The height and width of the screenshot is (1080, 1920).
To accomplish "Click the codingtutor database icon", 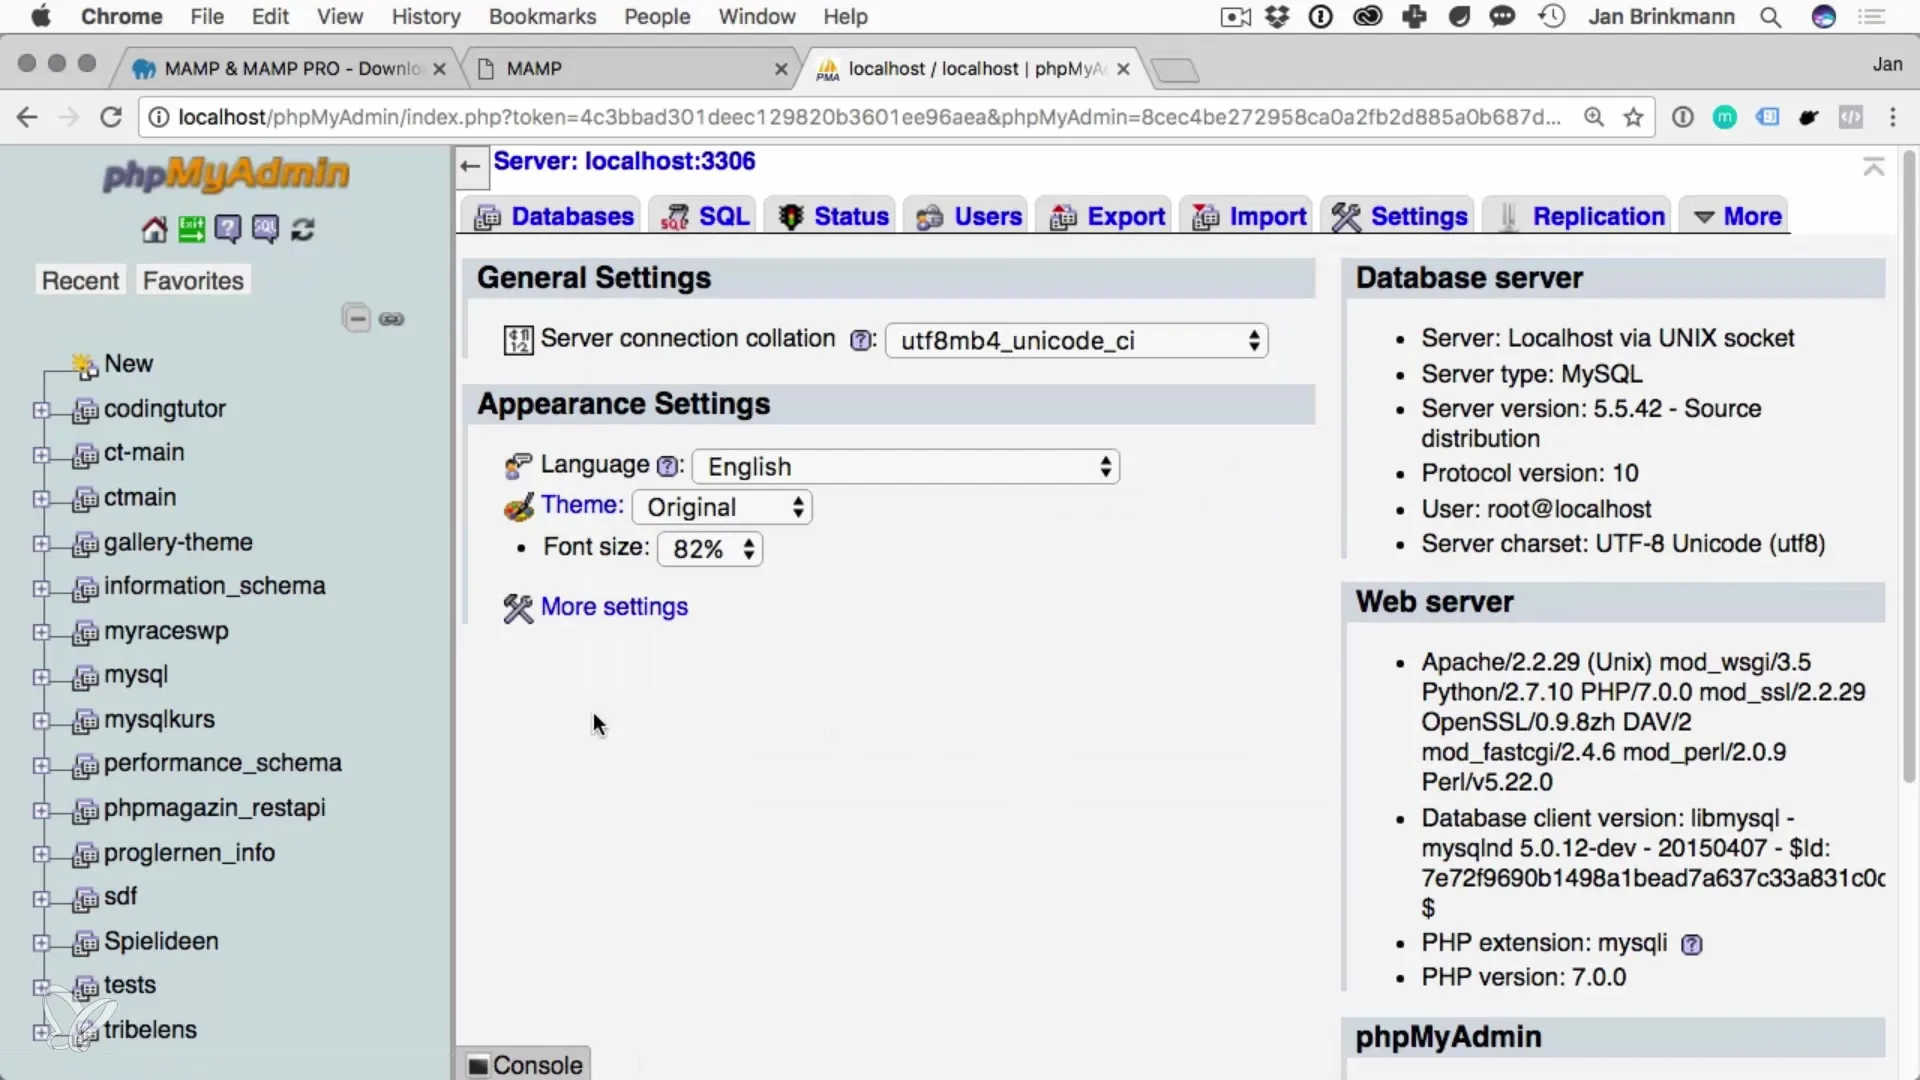I will (86, 410).
